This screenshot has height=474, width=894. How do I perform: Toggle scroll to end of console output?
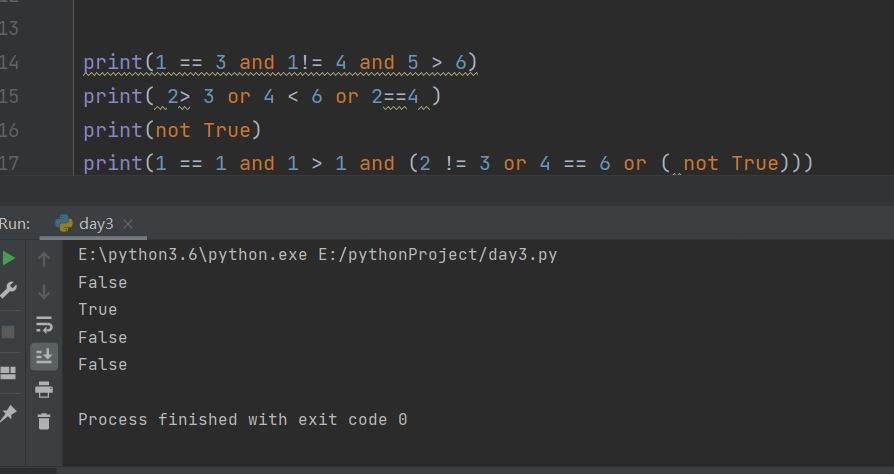(x=44, y=356)
